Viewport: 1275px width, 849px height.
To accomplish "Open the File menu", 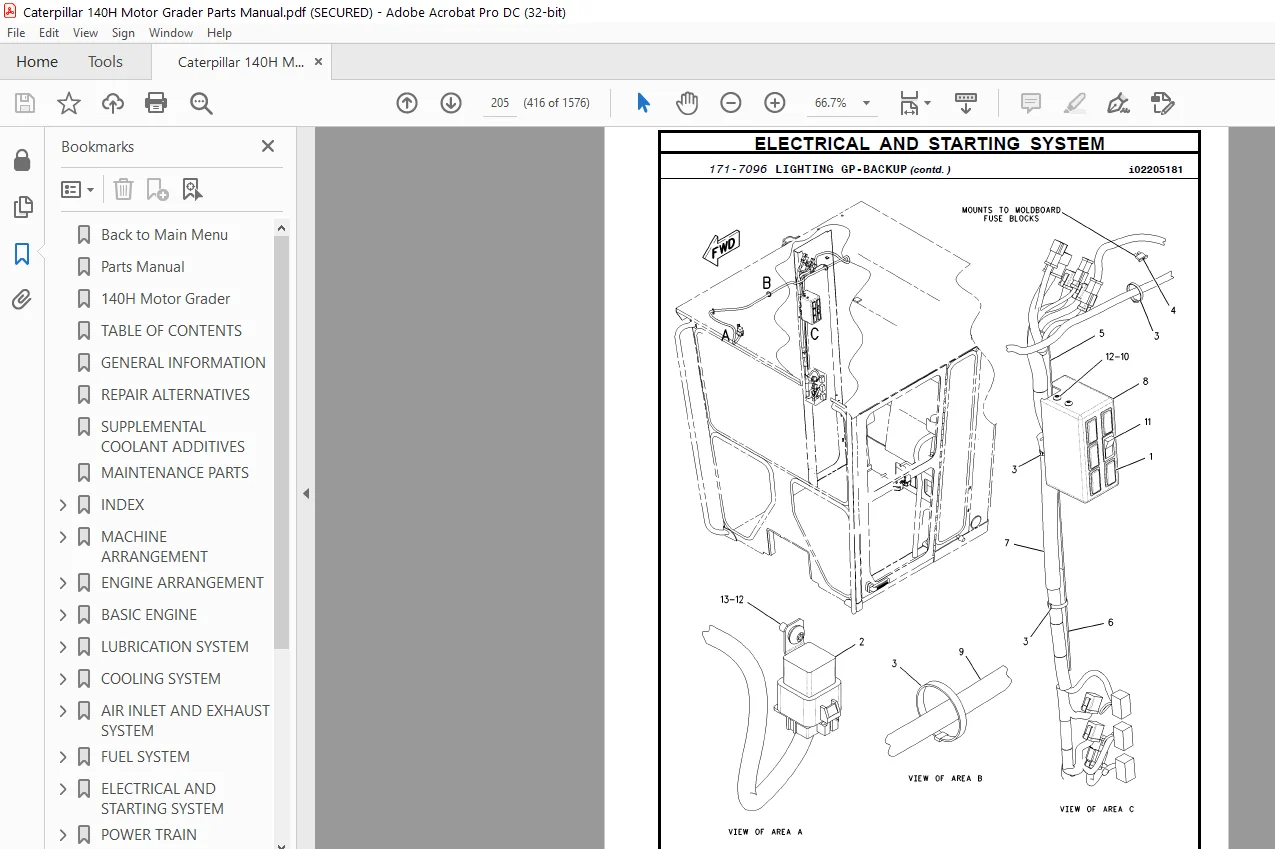I will [16, 33].
